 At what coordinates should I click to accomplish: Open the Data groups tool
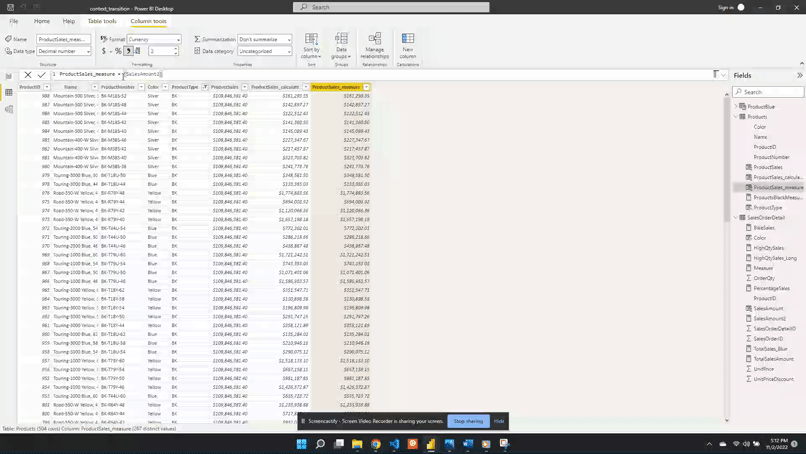[x=341, y=45]
